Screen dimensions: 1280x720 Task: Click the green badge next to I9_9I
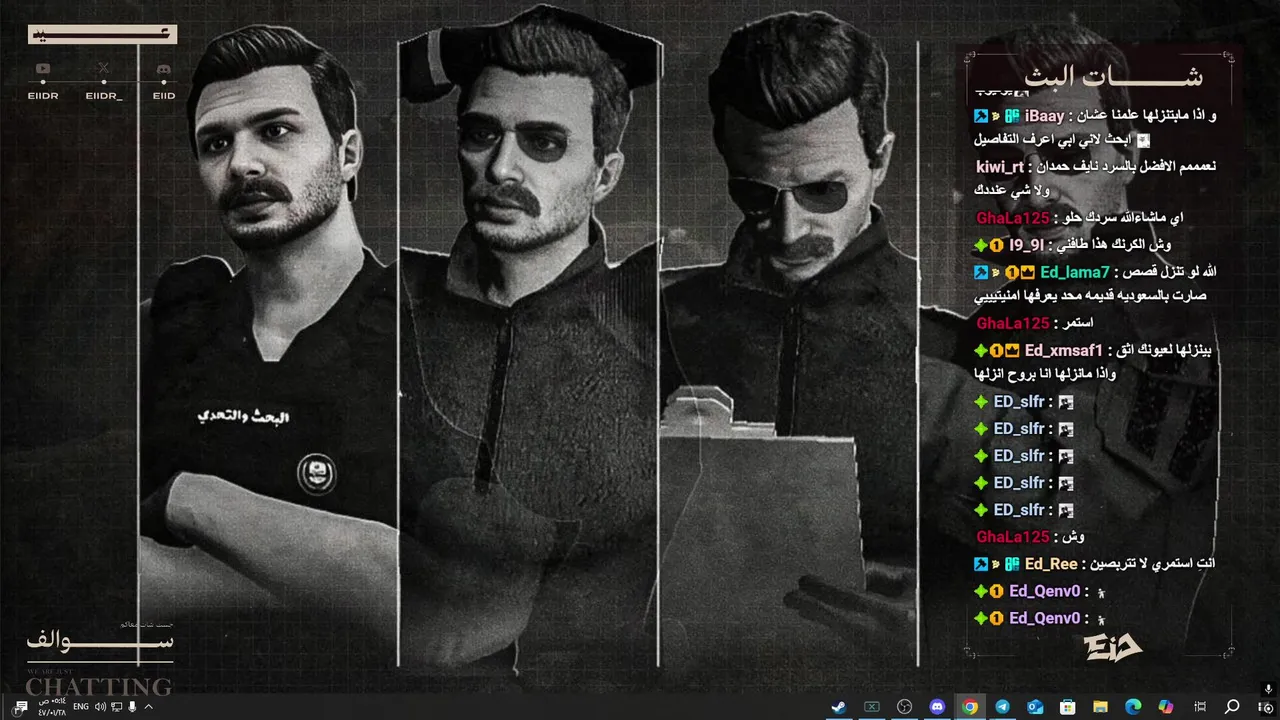[x=981, y=245]
